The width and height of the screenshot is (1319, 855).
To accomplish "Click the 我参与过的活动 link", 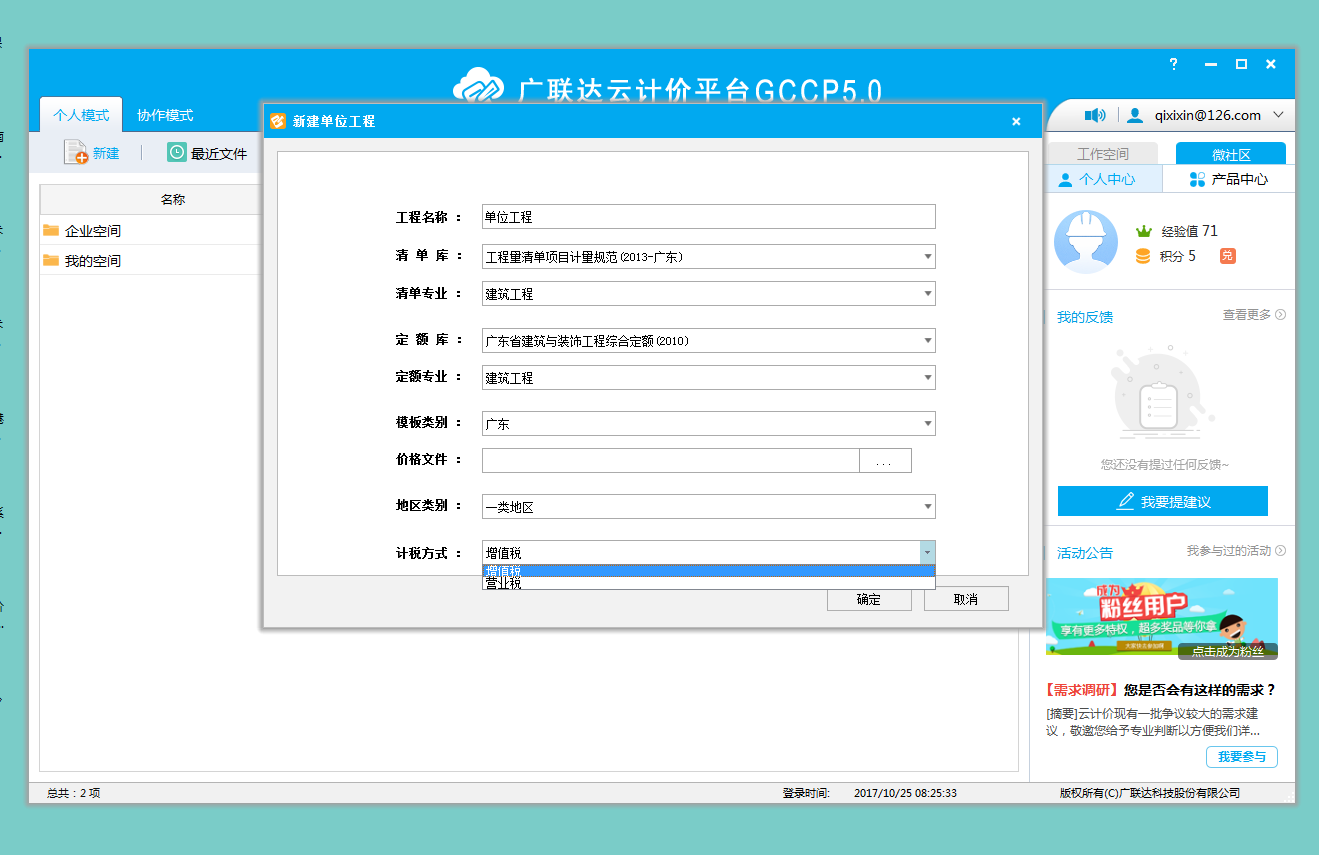I will tap(1228, 551).
